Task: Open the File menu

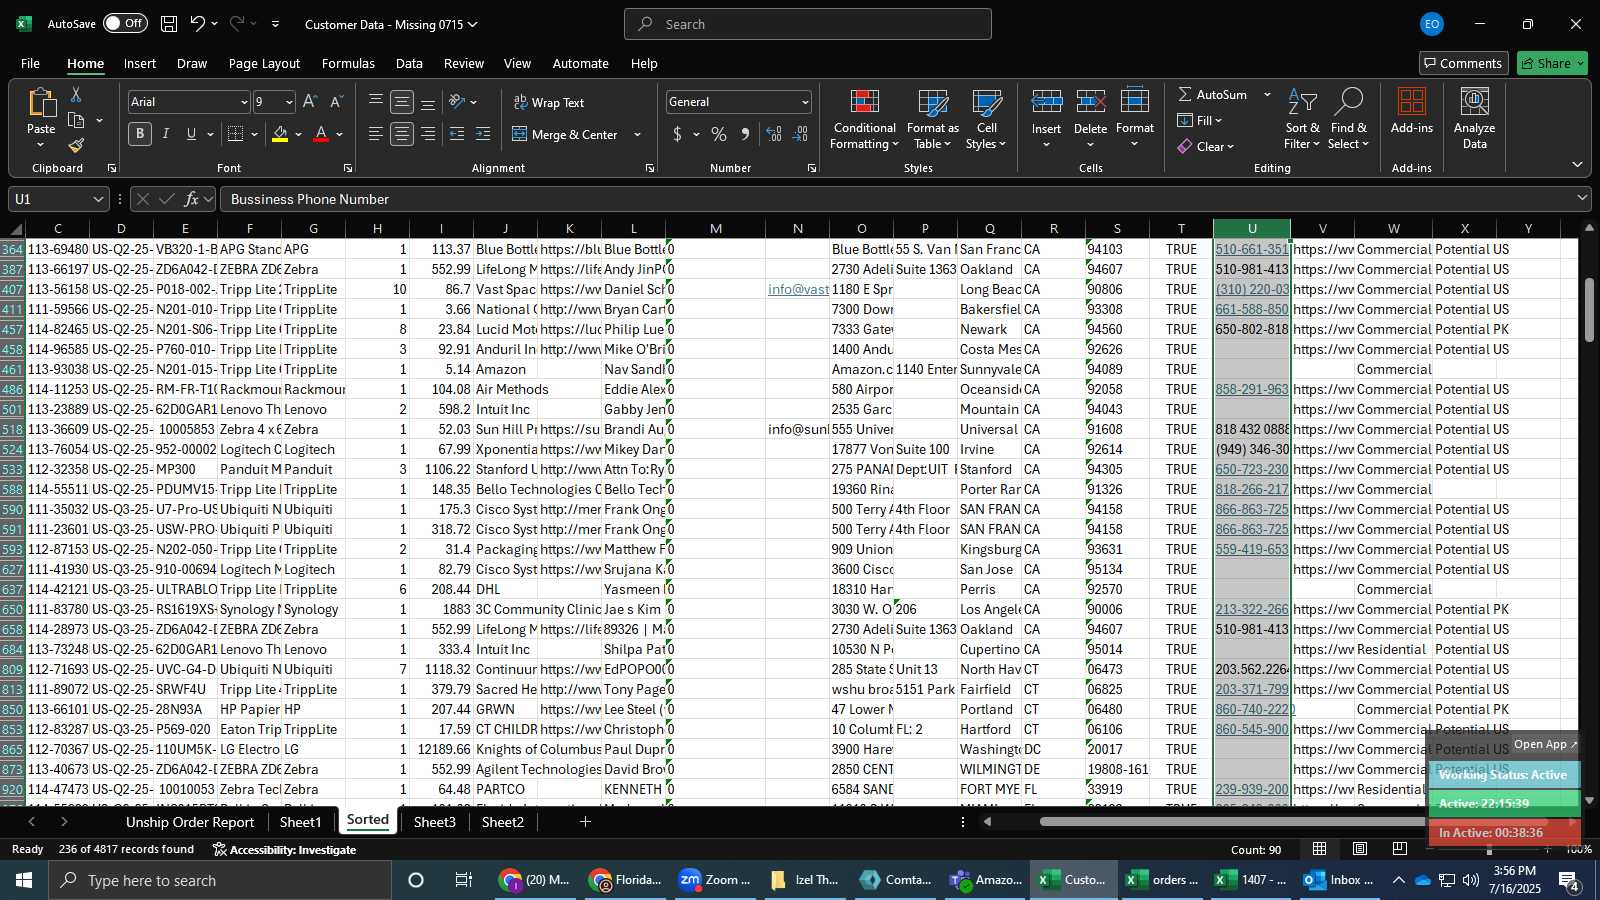Action: click(x=30, y=63)
